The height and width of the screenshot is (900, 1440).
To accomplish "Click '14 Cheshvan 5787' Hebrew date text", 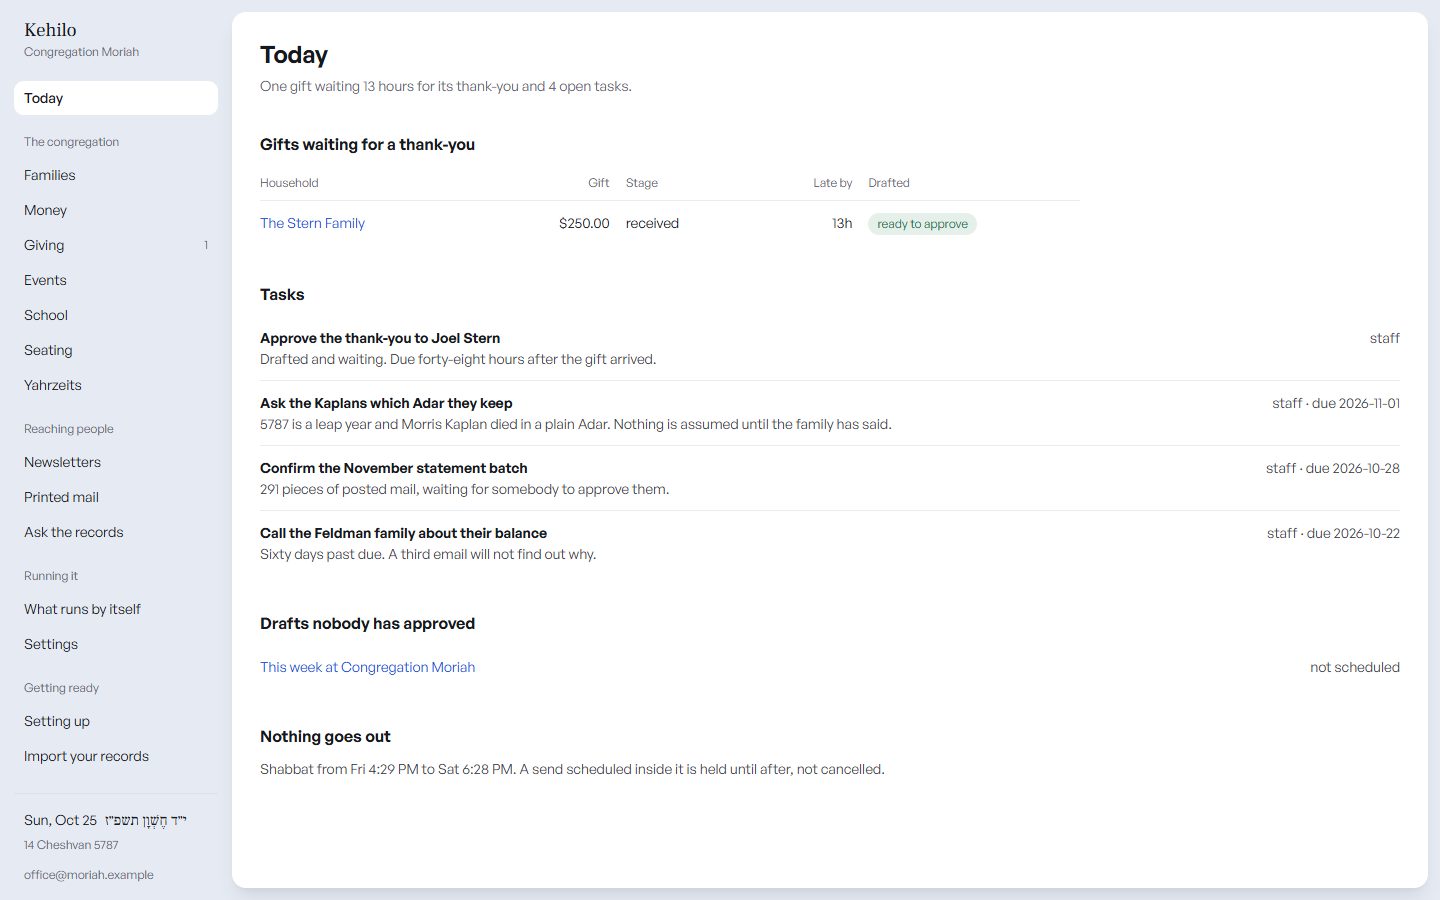I will (71, 845).
